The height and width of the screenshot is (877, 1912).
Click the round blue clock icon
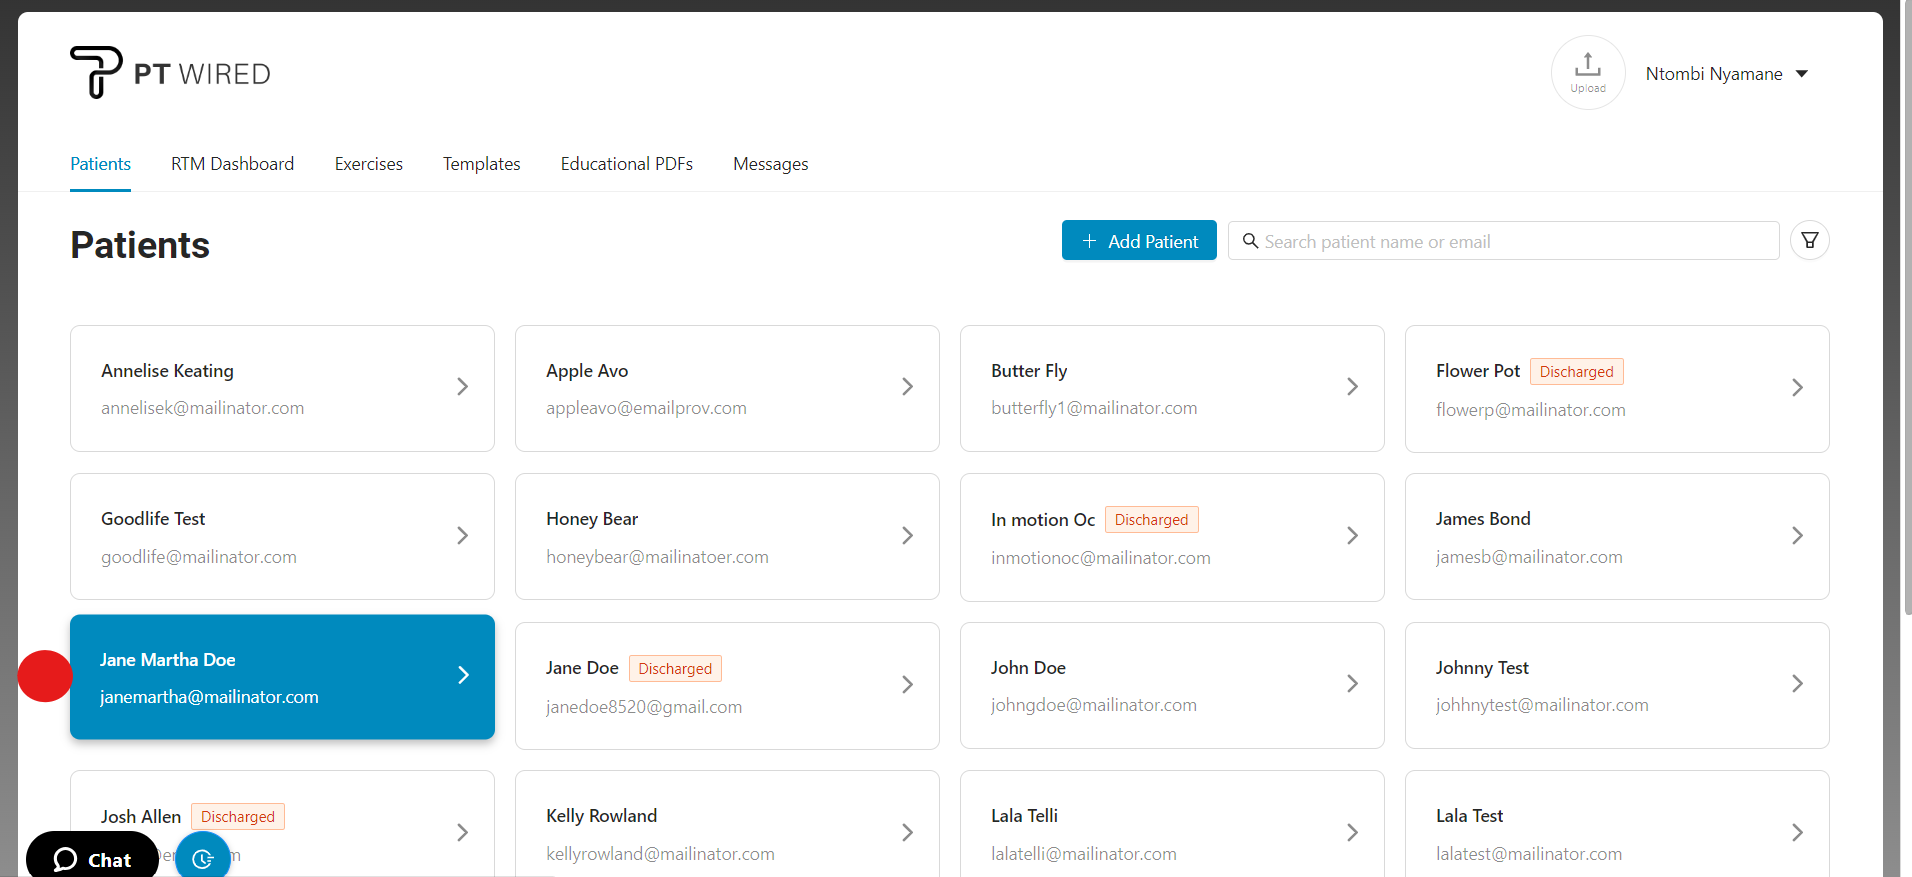(203, 858)
